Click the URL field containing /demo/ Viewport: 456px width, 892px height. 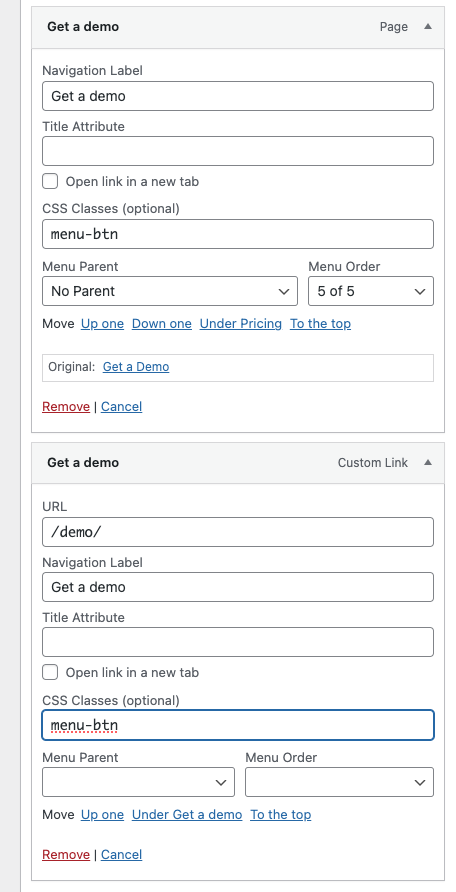[x=238, y=532]
